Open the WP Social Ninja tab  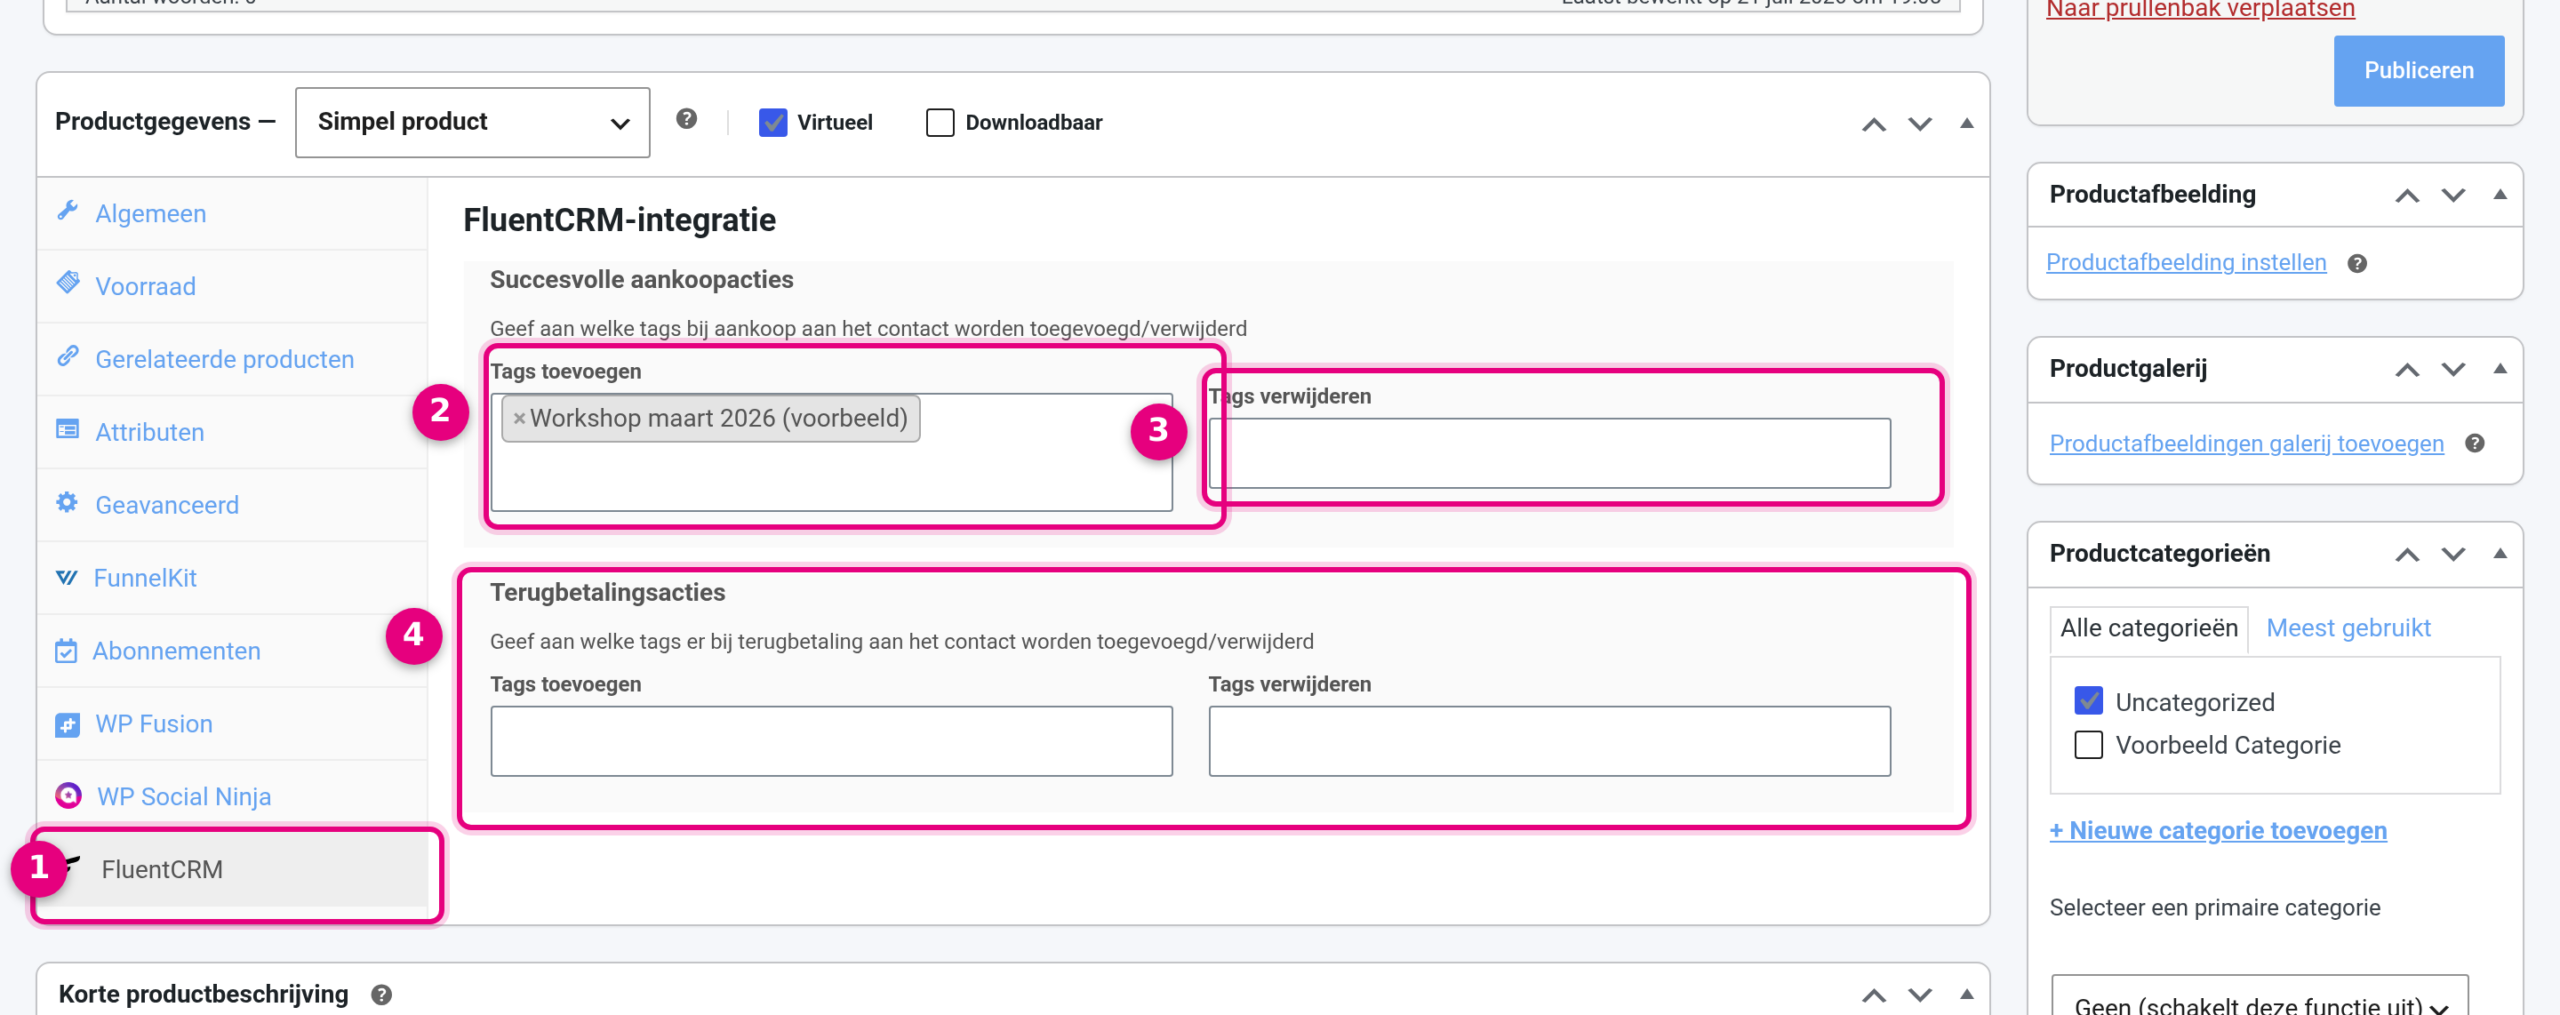232,797
